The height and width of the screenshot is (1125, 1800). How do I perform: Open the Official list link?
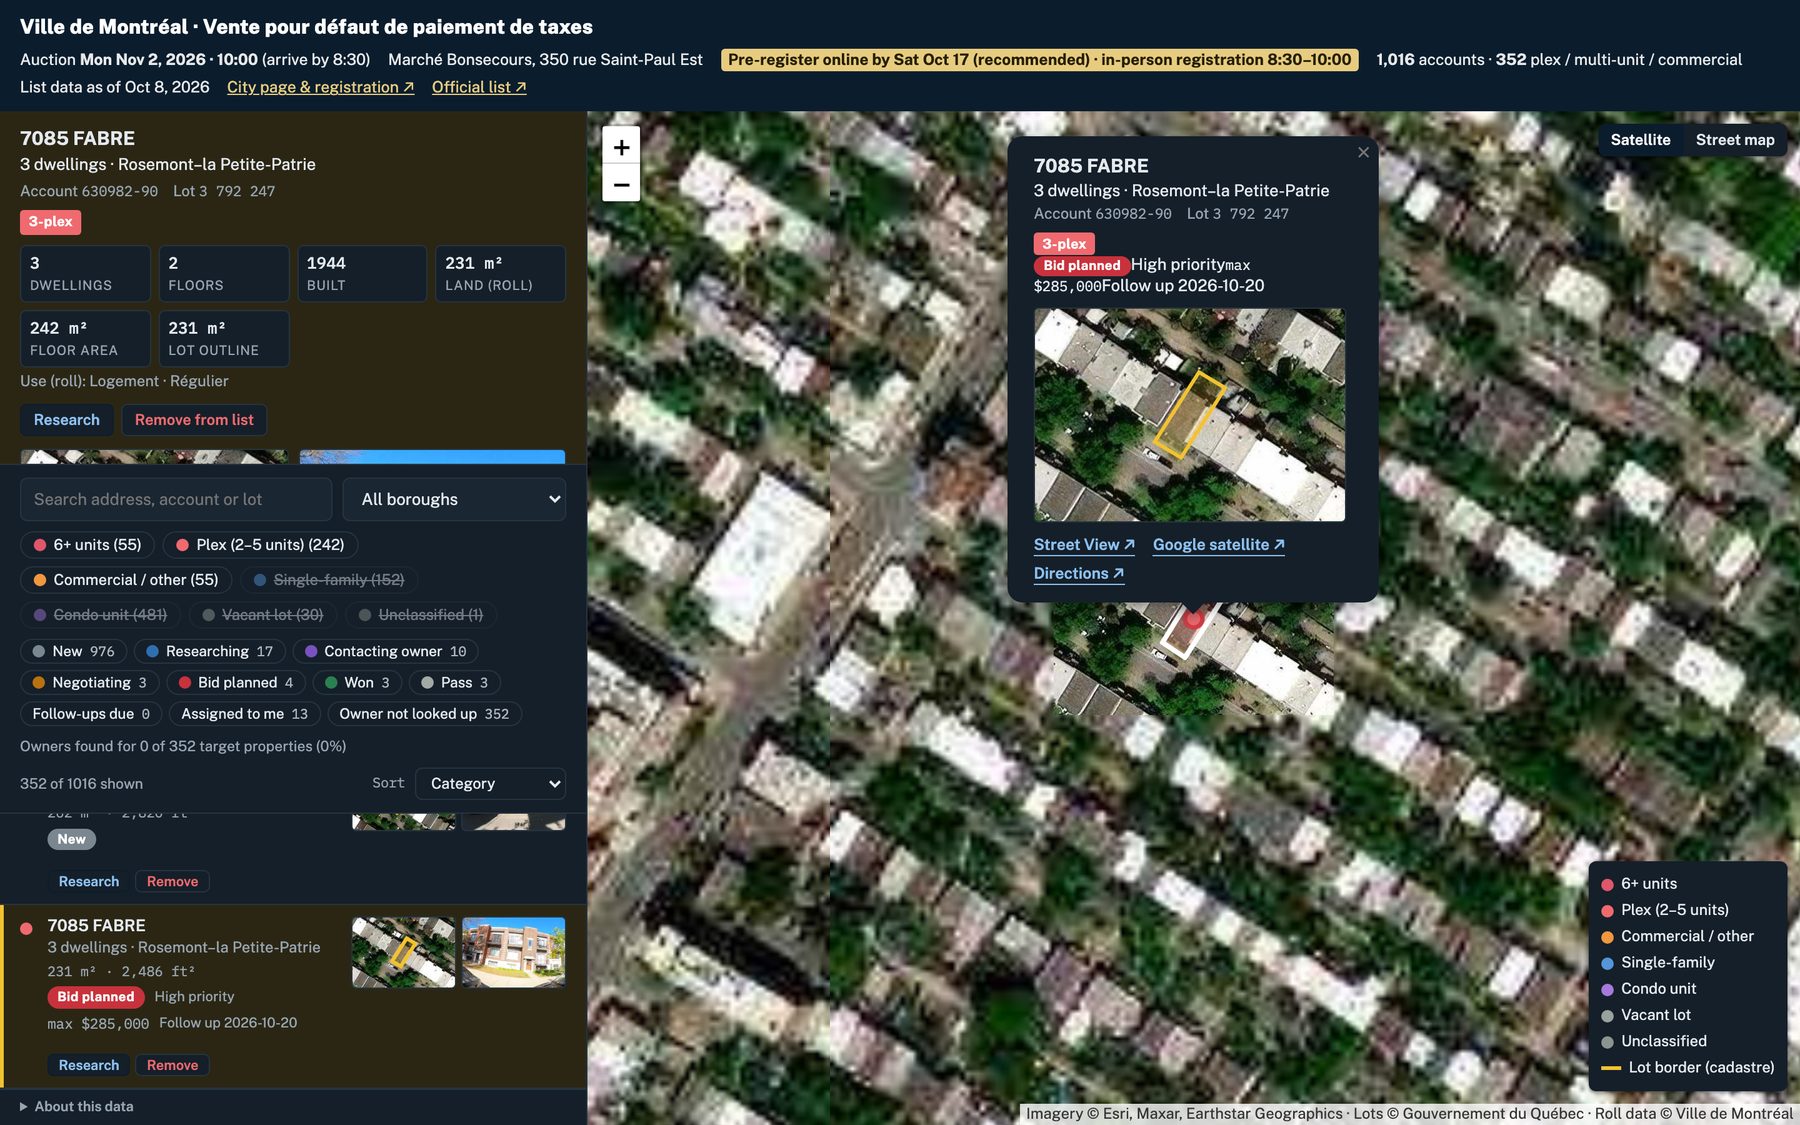[479, 87]
